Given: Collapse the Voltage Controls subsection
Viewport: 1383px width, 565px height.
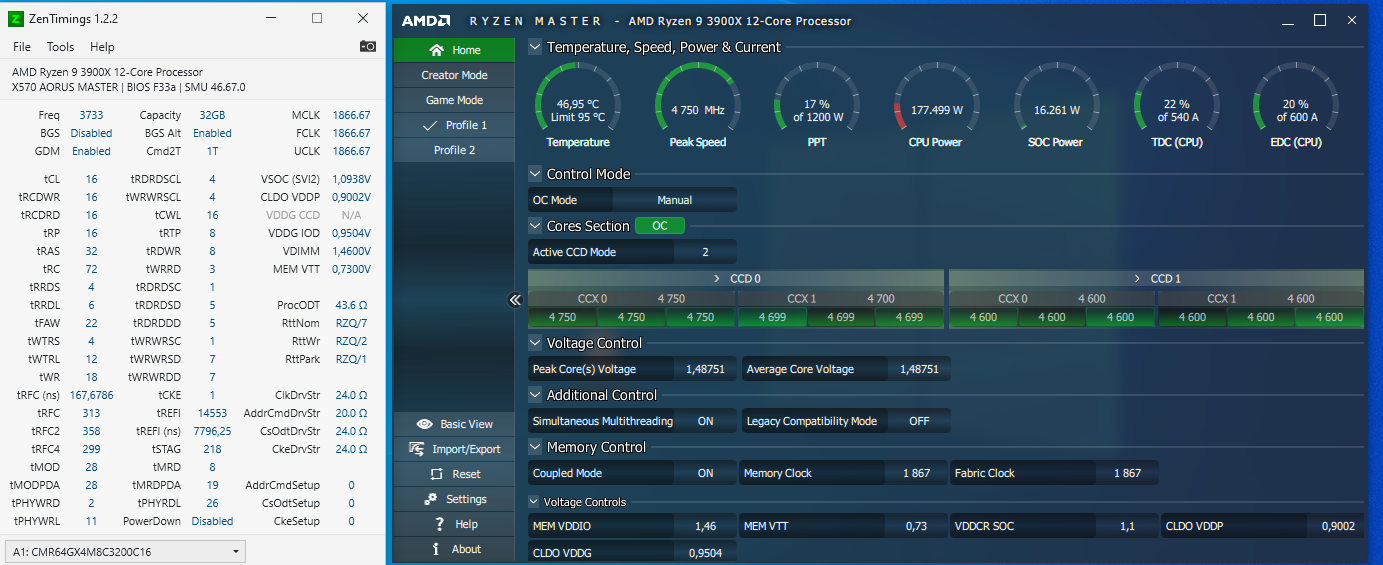Looking at the screenshot, I should tap(533, 502).
